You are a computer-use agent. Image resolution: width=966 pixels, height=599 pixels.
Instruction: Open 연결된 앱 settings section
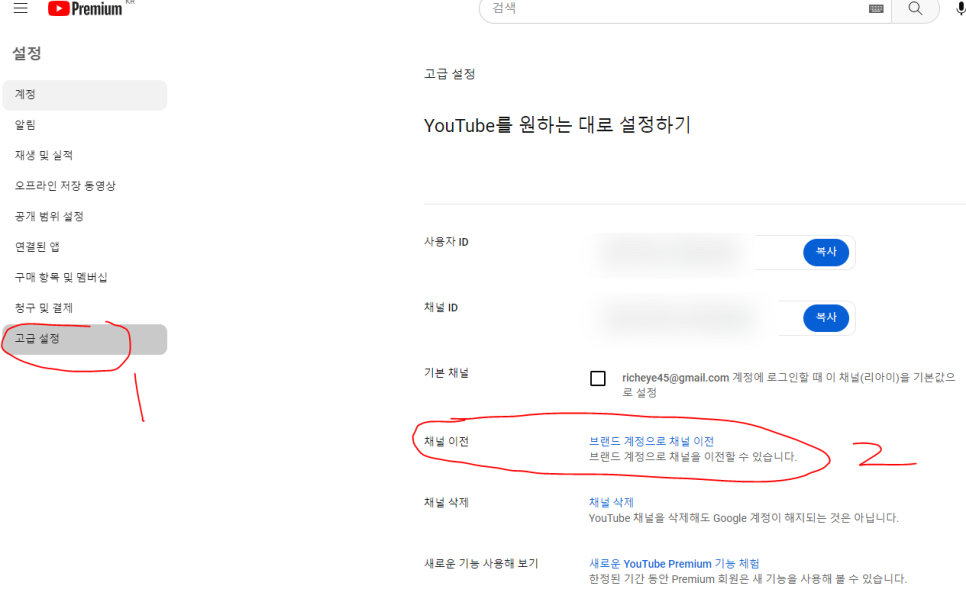pos(84,247)
